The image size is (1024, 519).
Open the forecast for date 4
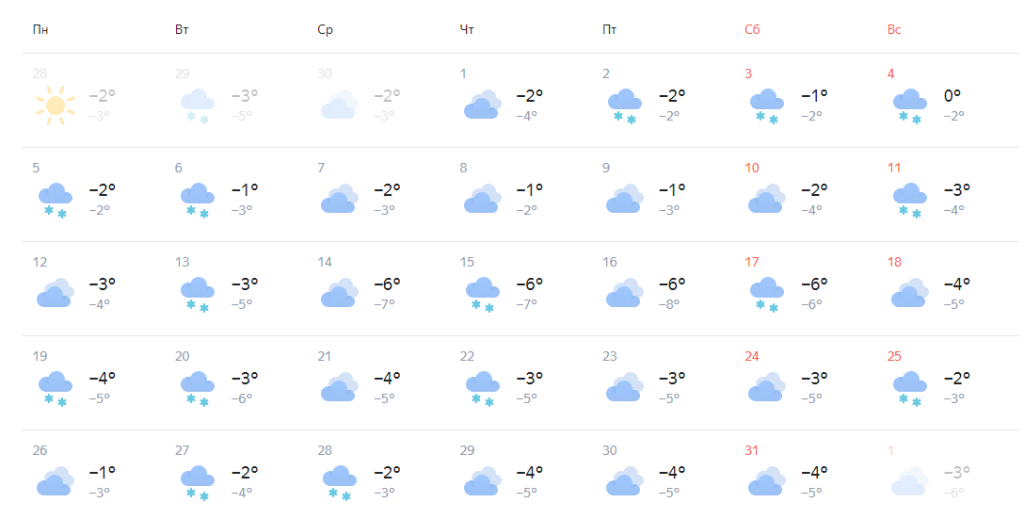891,74
